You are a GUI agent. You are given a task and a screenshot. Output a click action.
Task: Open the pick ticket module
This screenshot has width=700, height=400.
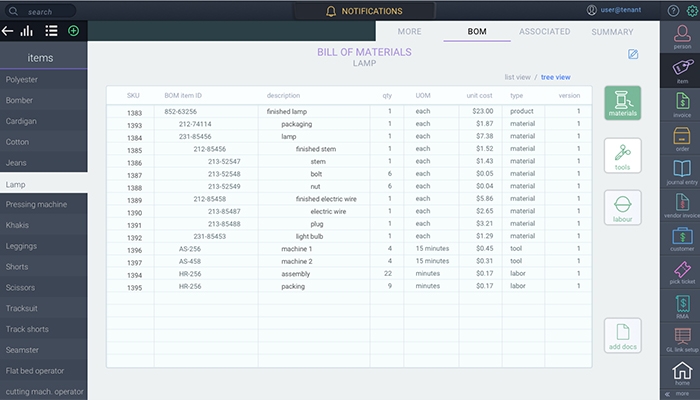coord(681,274)
